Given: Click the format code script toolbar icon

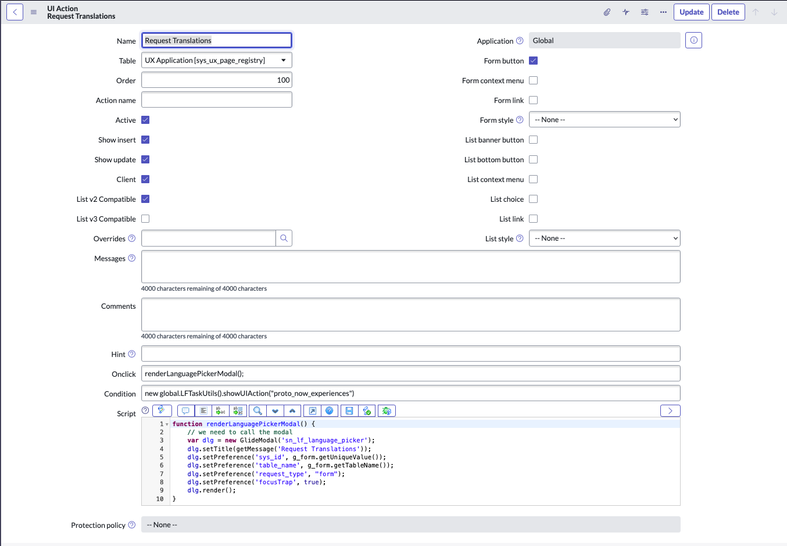Looking at the screenshot, I should pyautogui.click(x=203, y=411).
